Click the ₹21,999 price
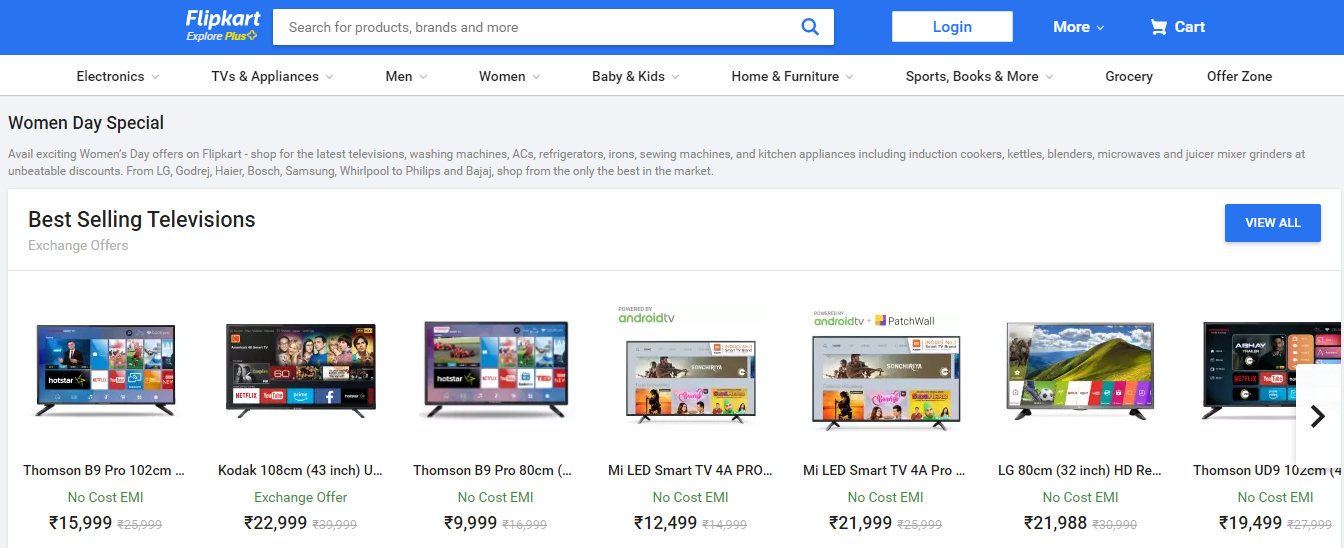 [x=860, y=522]
